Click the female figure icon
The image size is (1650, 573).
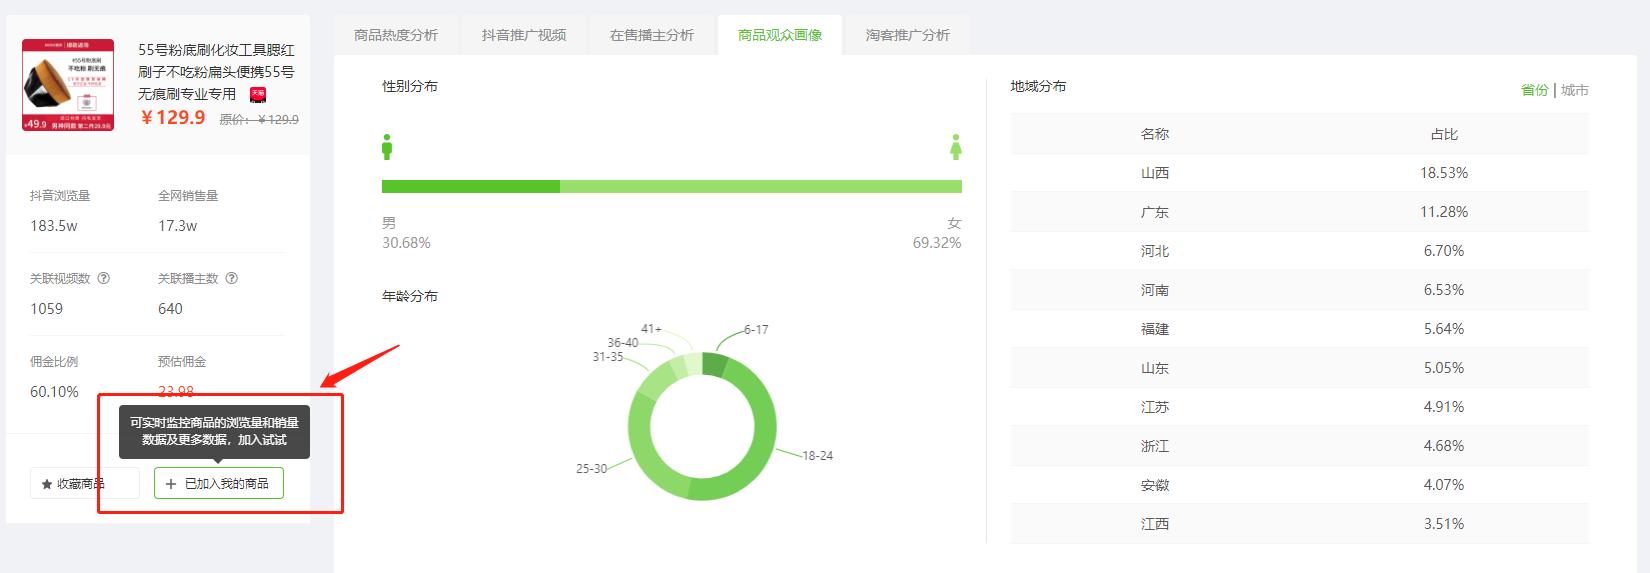pos(956,147)
